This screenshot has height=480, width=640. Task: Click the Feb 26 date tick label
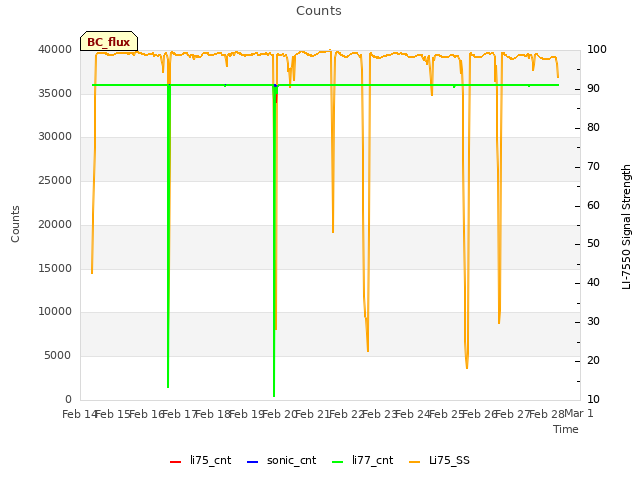point(480,414)
